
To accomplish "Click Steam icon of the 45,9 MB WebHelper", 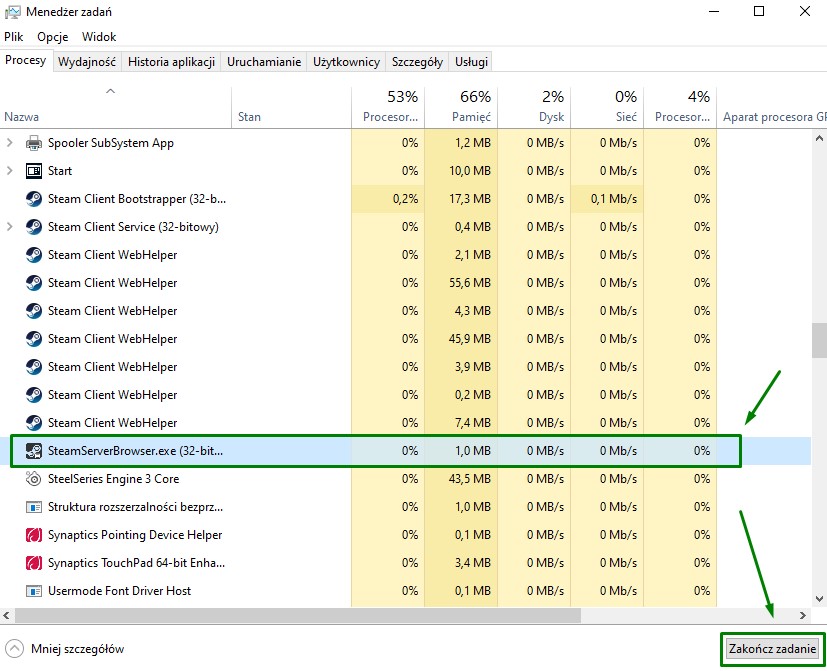I will pos(34,339).
